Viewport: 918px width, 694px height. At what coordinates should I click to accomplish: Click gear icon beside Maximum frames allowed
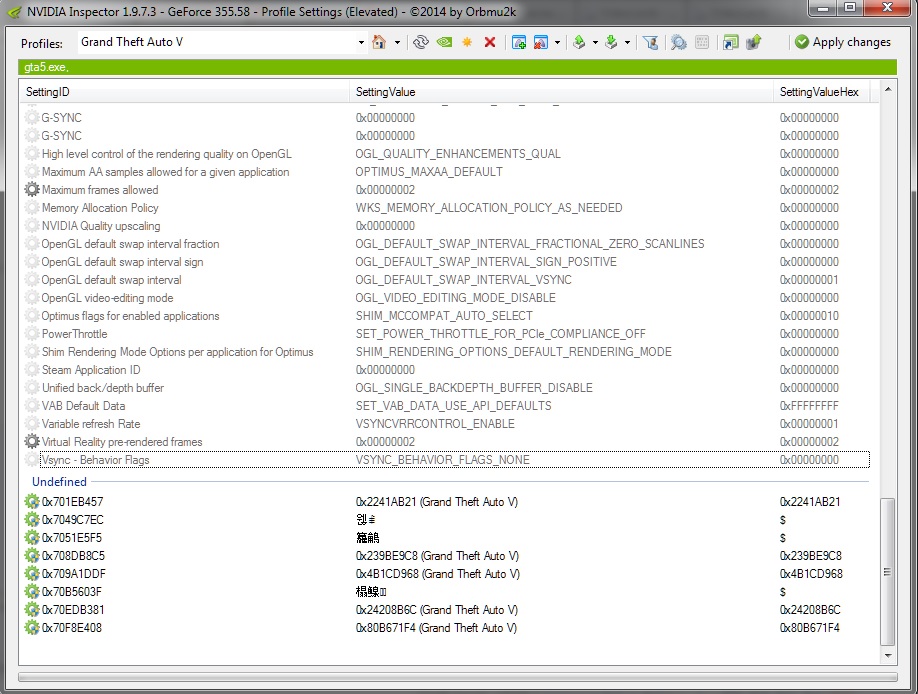pyautogui.click(x=32, y=190)
